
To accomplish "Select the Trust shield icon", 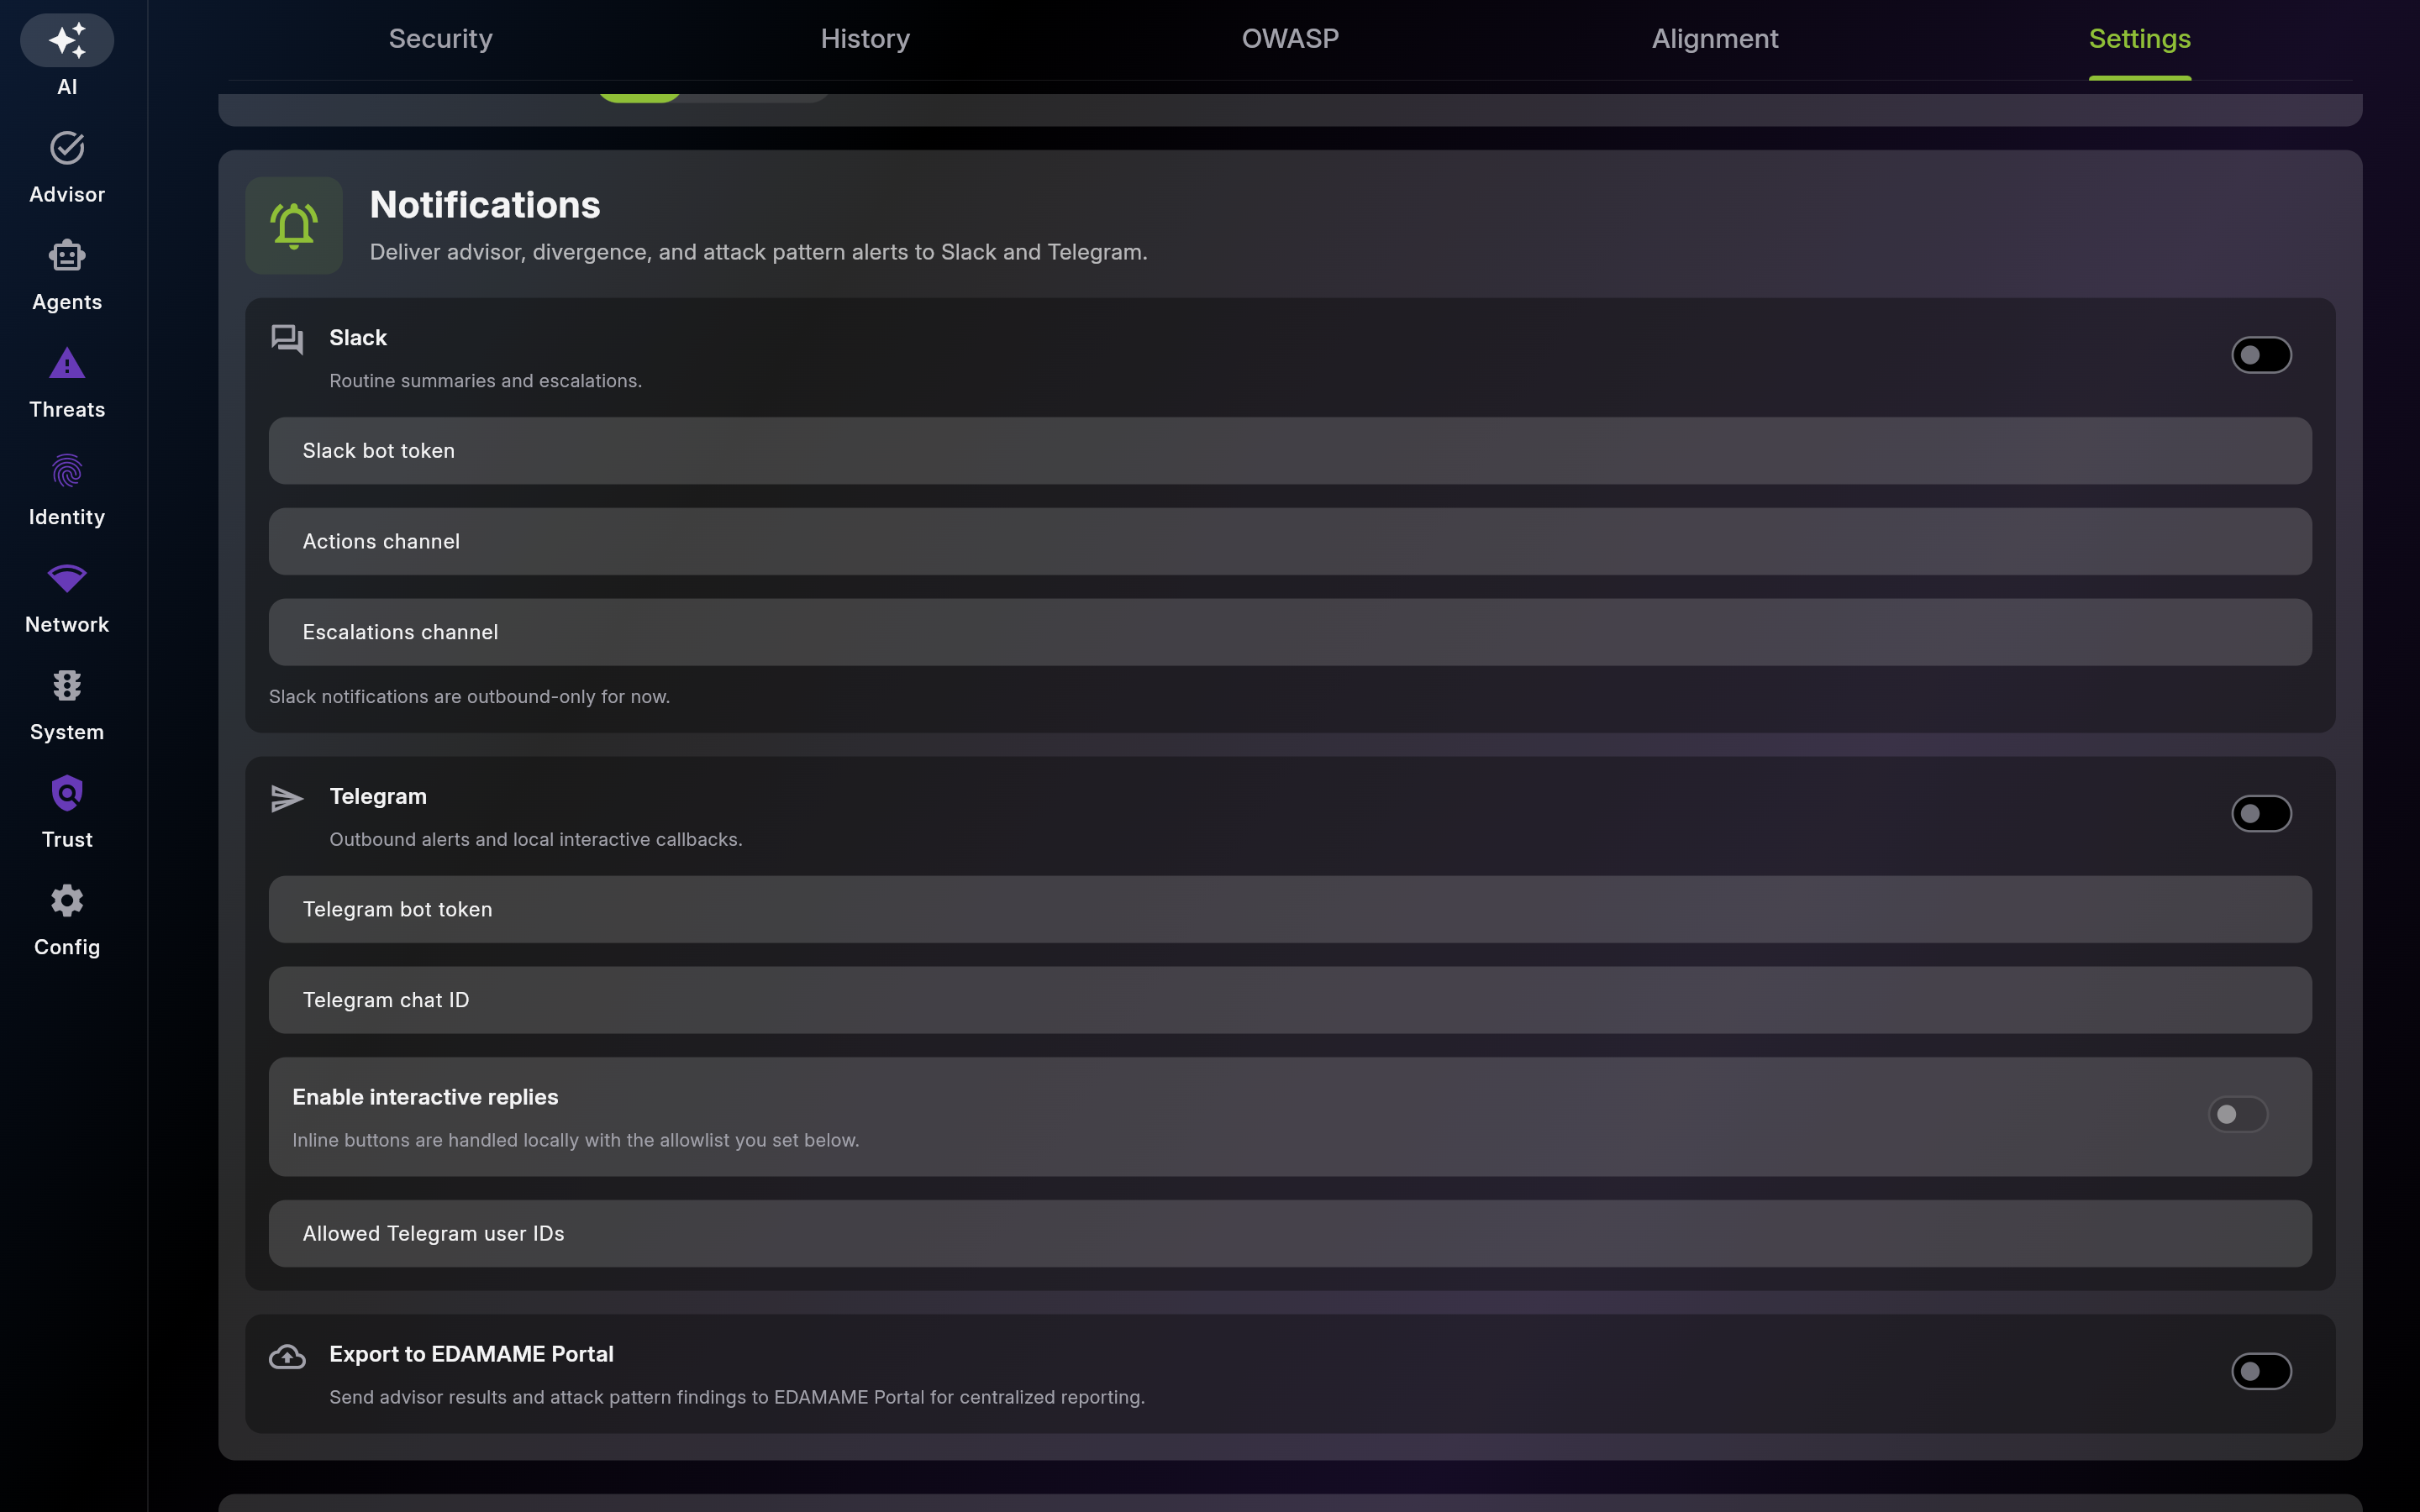I will [x=67, y=793].
